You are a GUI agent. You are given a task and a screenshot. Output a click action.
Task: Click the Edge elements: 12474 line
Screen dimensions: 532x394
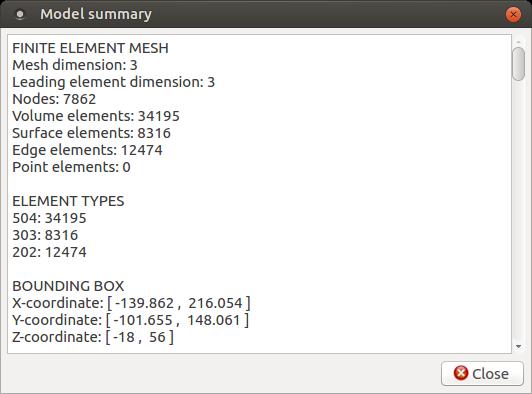(87, 150)
